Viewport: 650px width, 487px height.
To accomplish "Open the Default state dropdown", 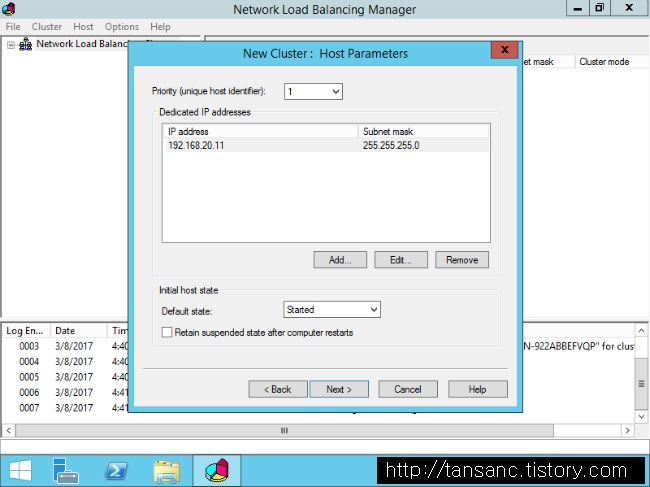I will coord(332,310).
